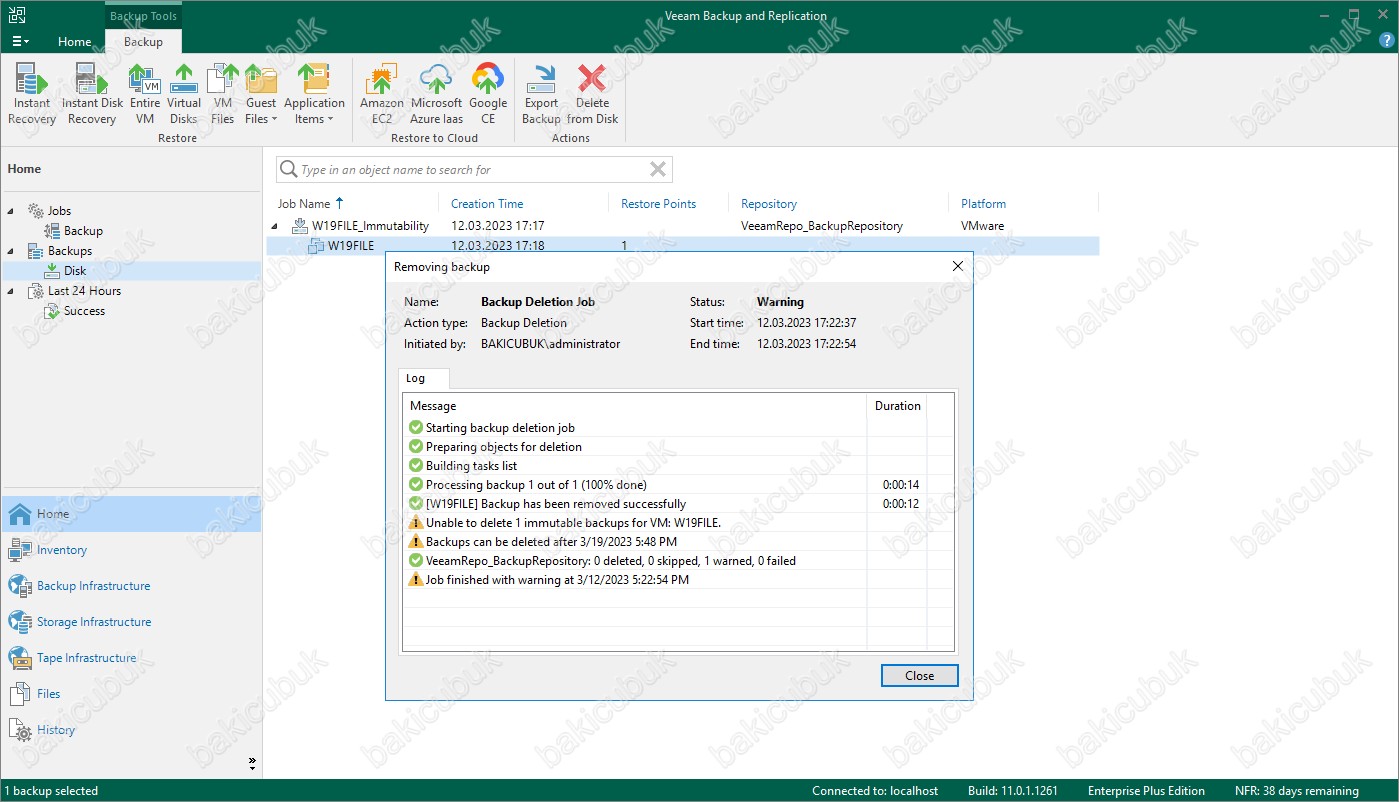Click the search object name field
The image size is (1399, 802).
tap(474, 170)
